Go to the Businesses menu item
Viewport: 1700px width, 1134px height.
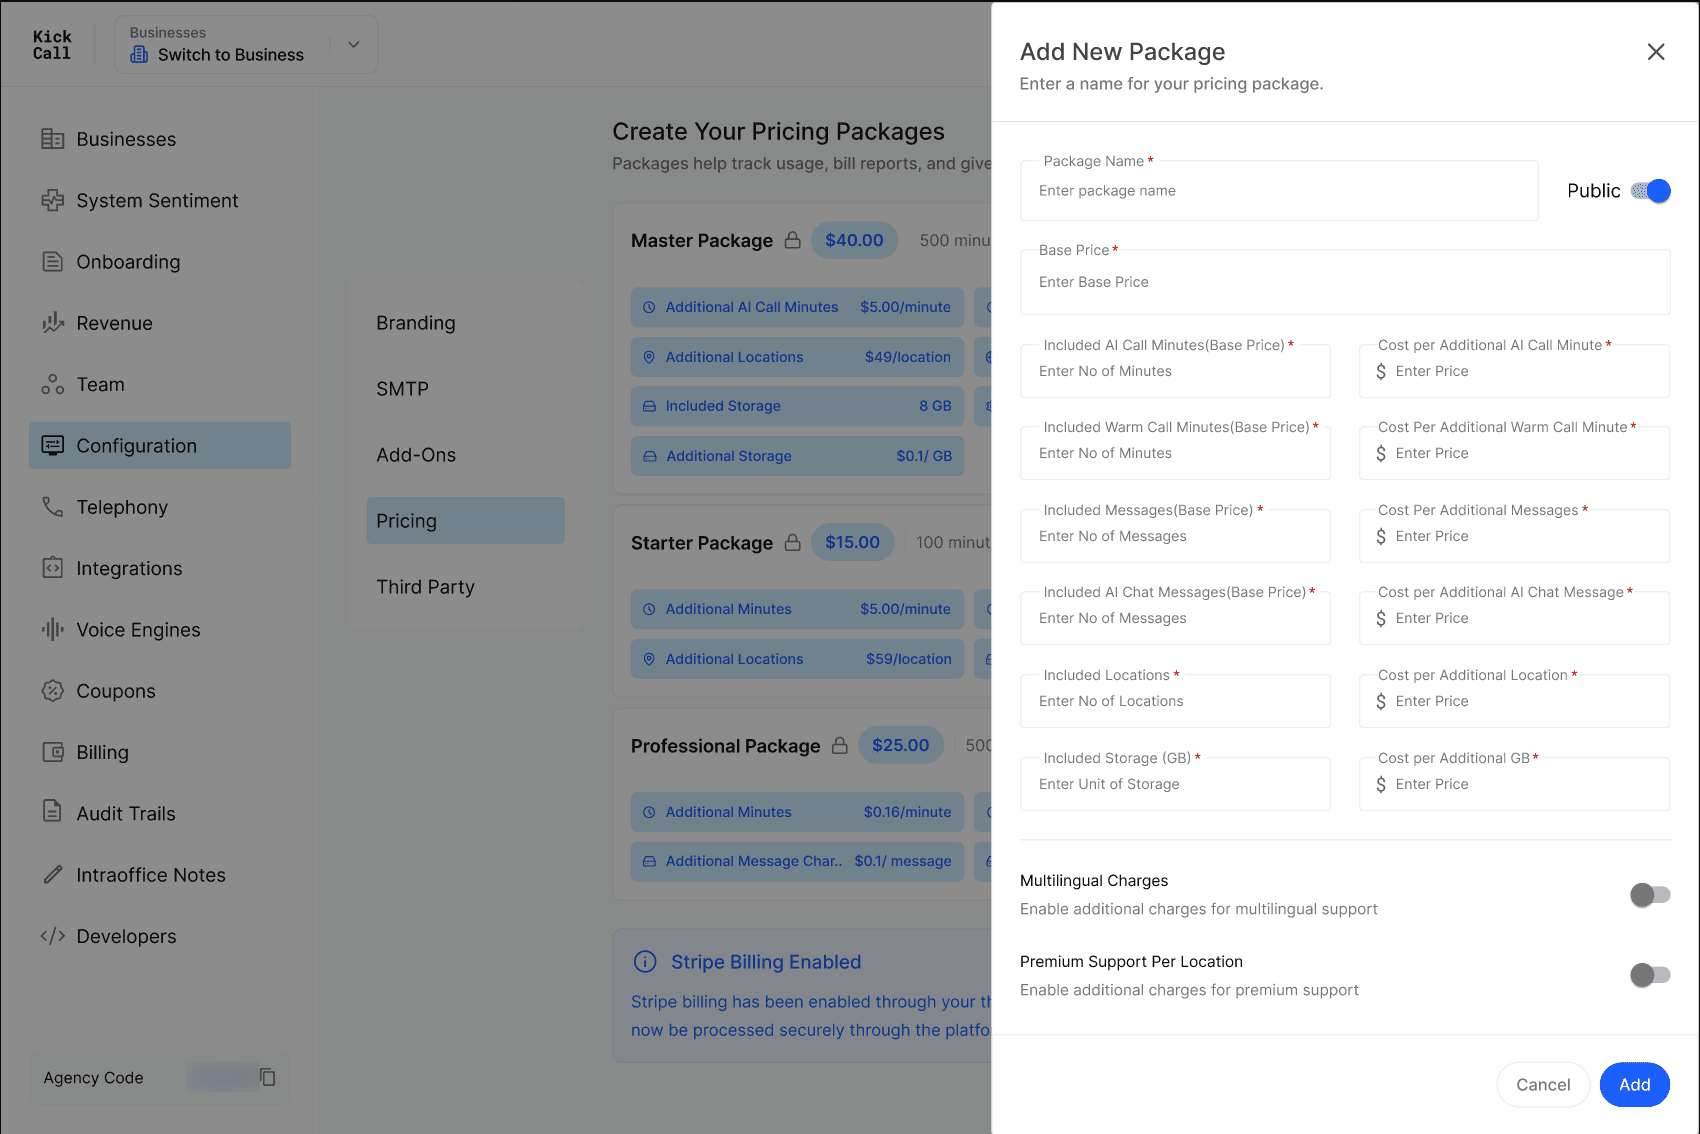[160, 139]
